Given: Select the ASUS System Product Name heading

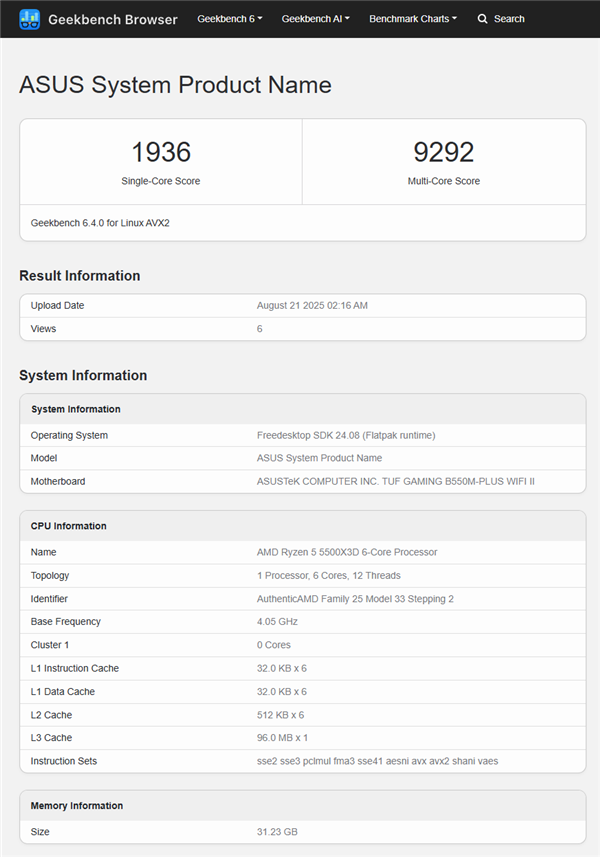Looking at the screenshot, I should click(175, 85).
